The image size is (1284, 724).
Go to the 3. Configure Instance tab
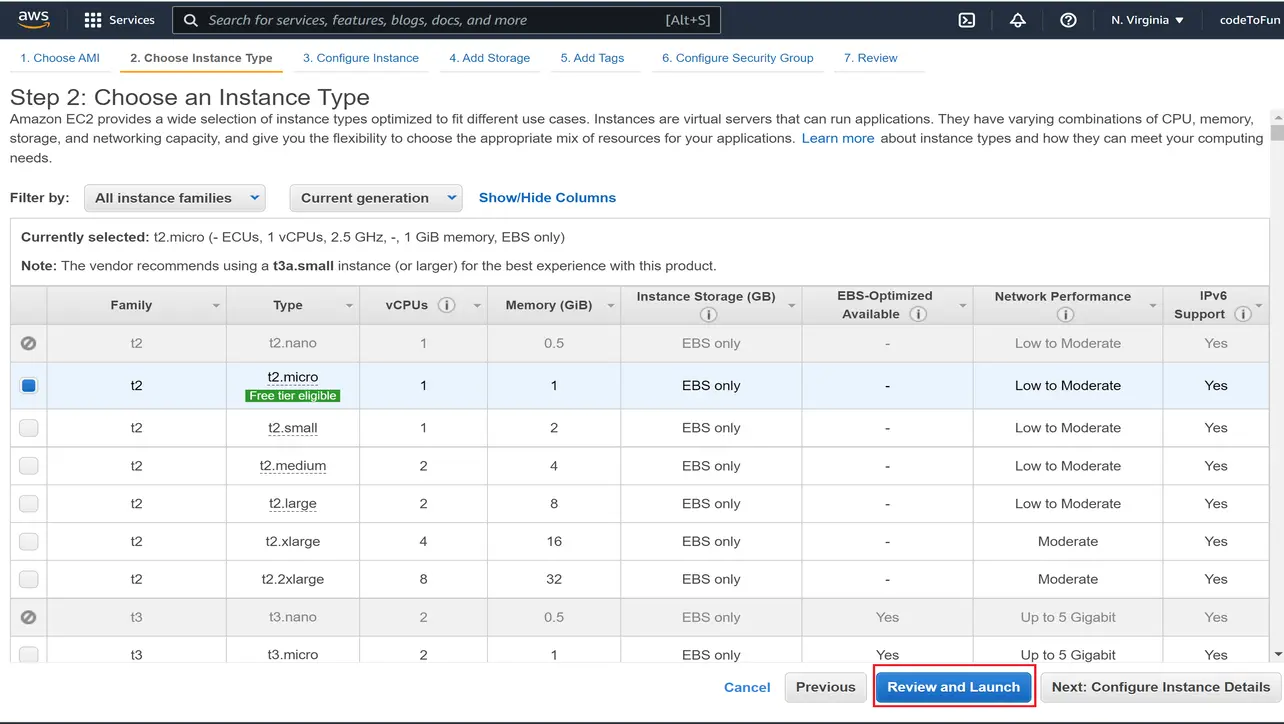click(361, 58)
